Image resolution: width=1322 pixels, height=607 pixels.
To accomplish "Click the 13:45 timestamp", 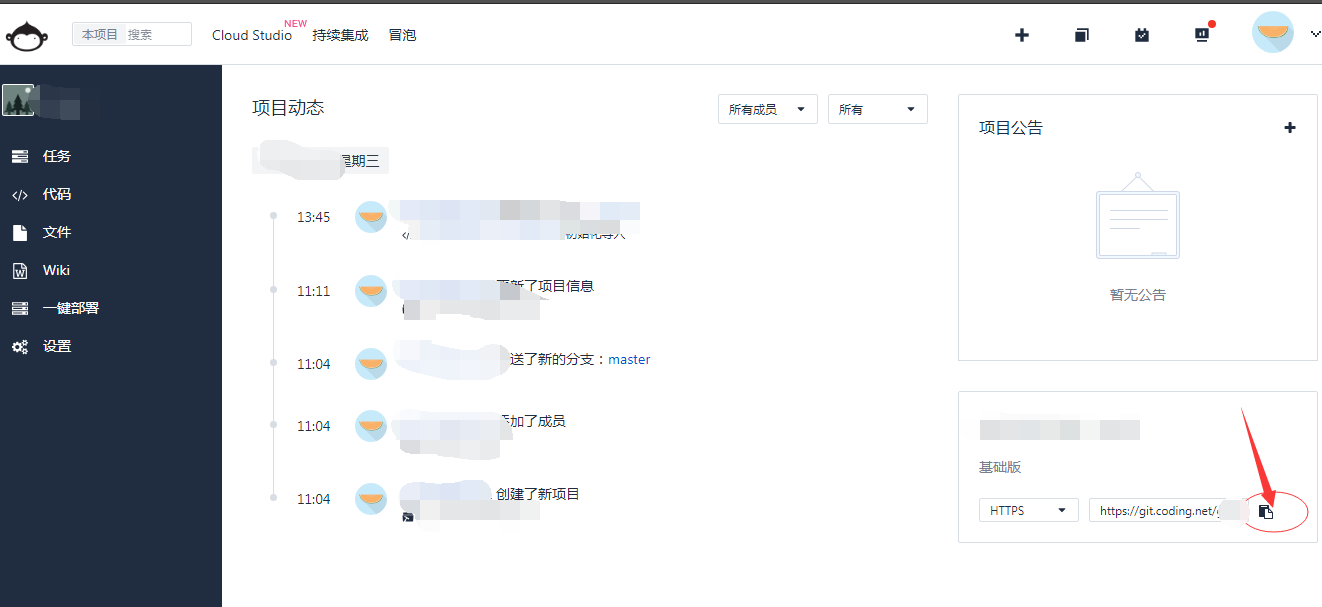I will (x=313, y=217).
